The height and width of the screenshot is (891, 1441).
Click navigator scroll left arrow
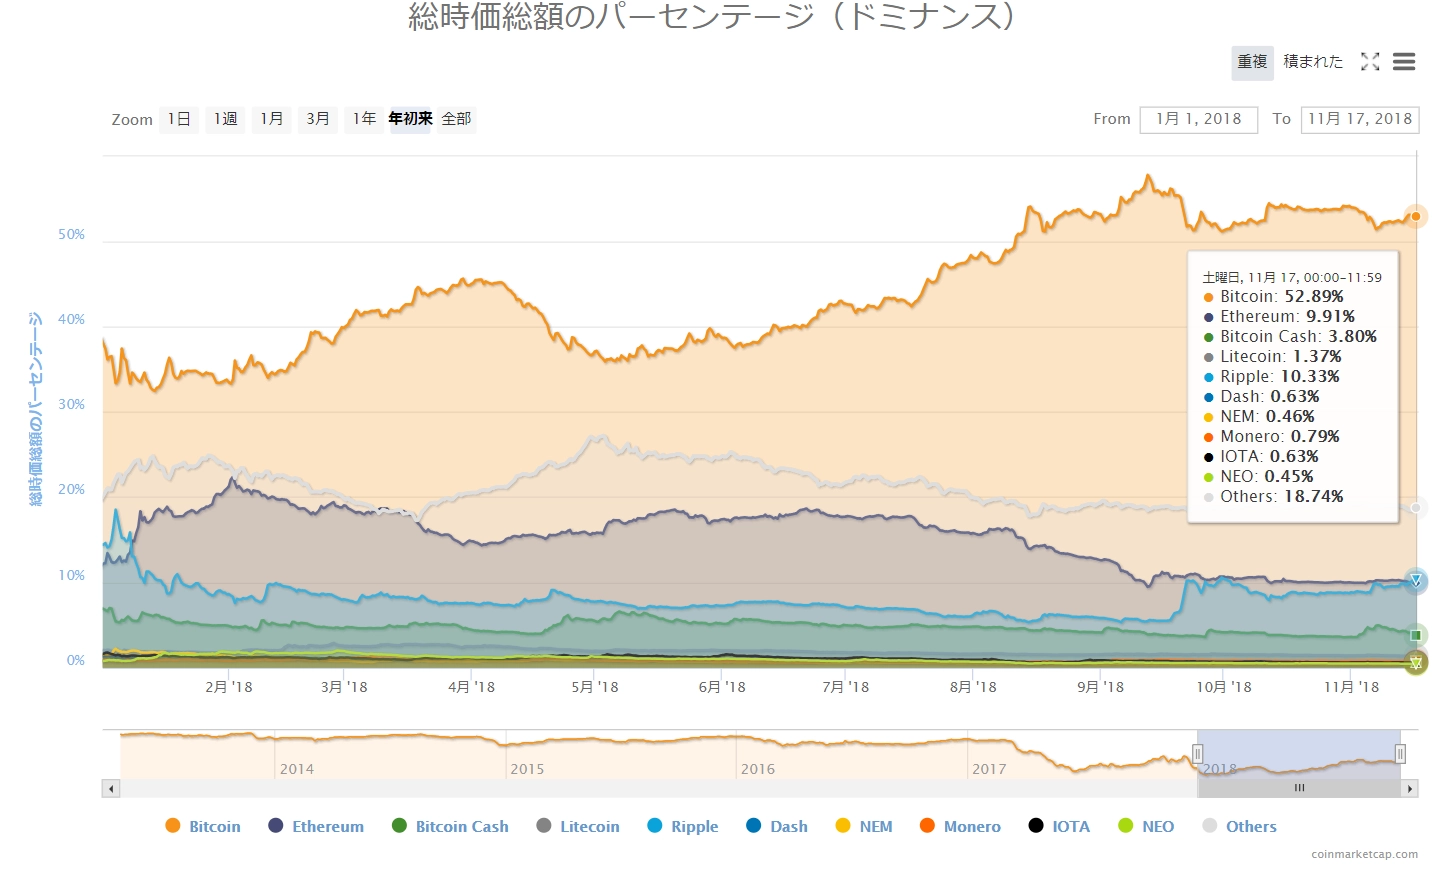pyautogui.click(x=111, y=789)
